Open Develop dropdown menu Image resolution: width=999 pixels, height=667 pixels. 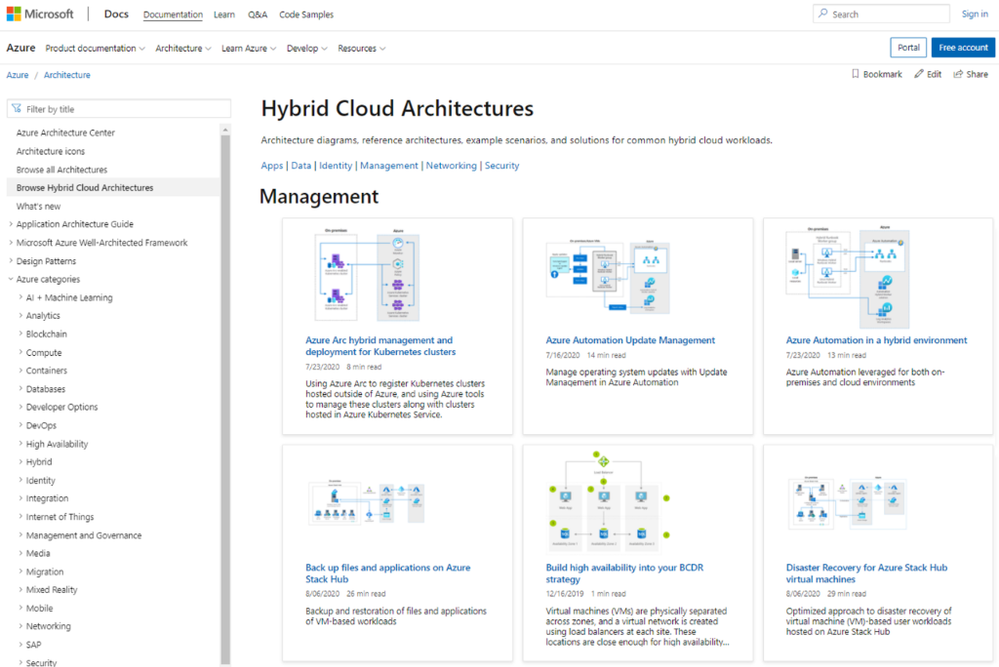coord(306,48)
